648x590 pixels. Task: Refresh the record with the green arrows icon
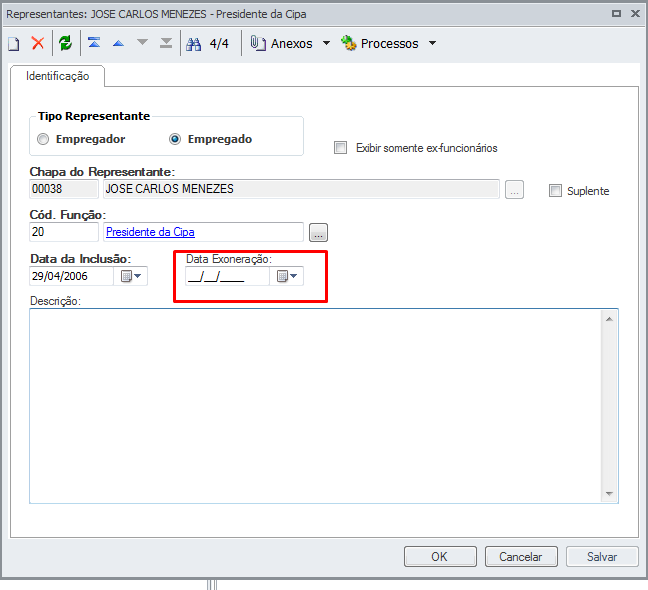(65, 43)
